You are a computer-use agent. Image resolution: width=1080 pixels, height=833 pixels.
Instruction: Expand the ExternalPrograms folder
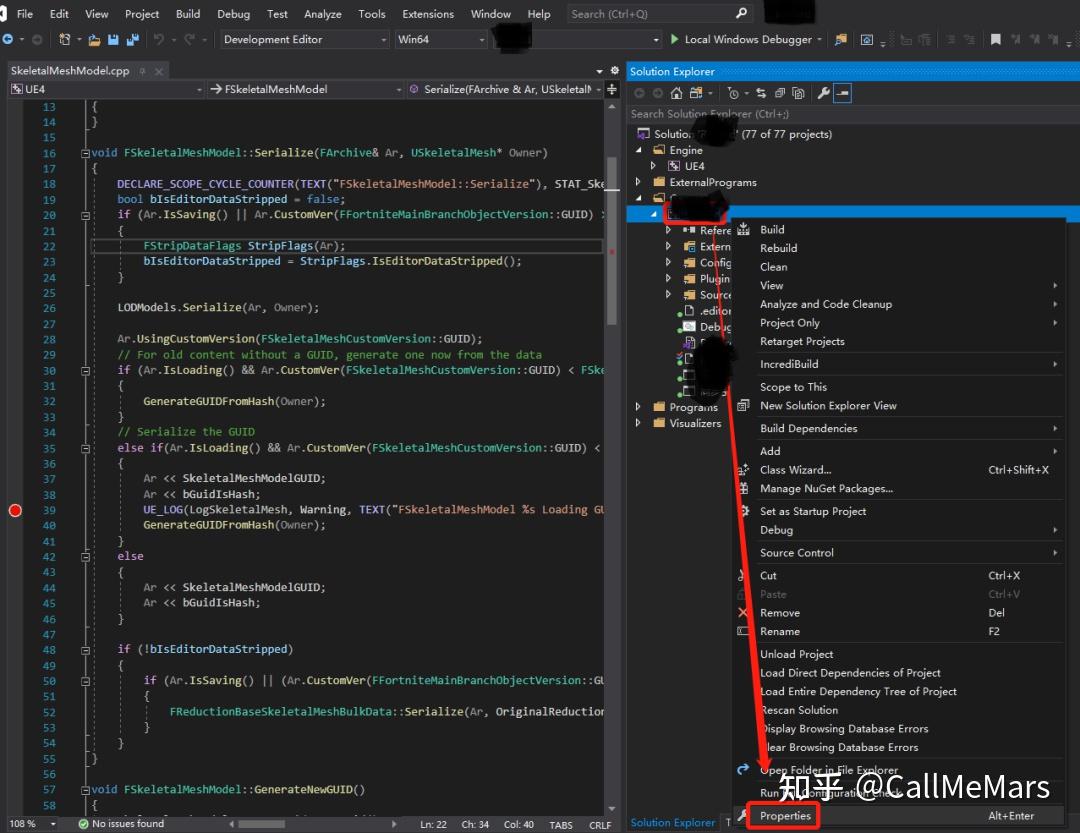pos(638,182)
